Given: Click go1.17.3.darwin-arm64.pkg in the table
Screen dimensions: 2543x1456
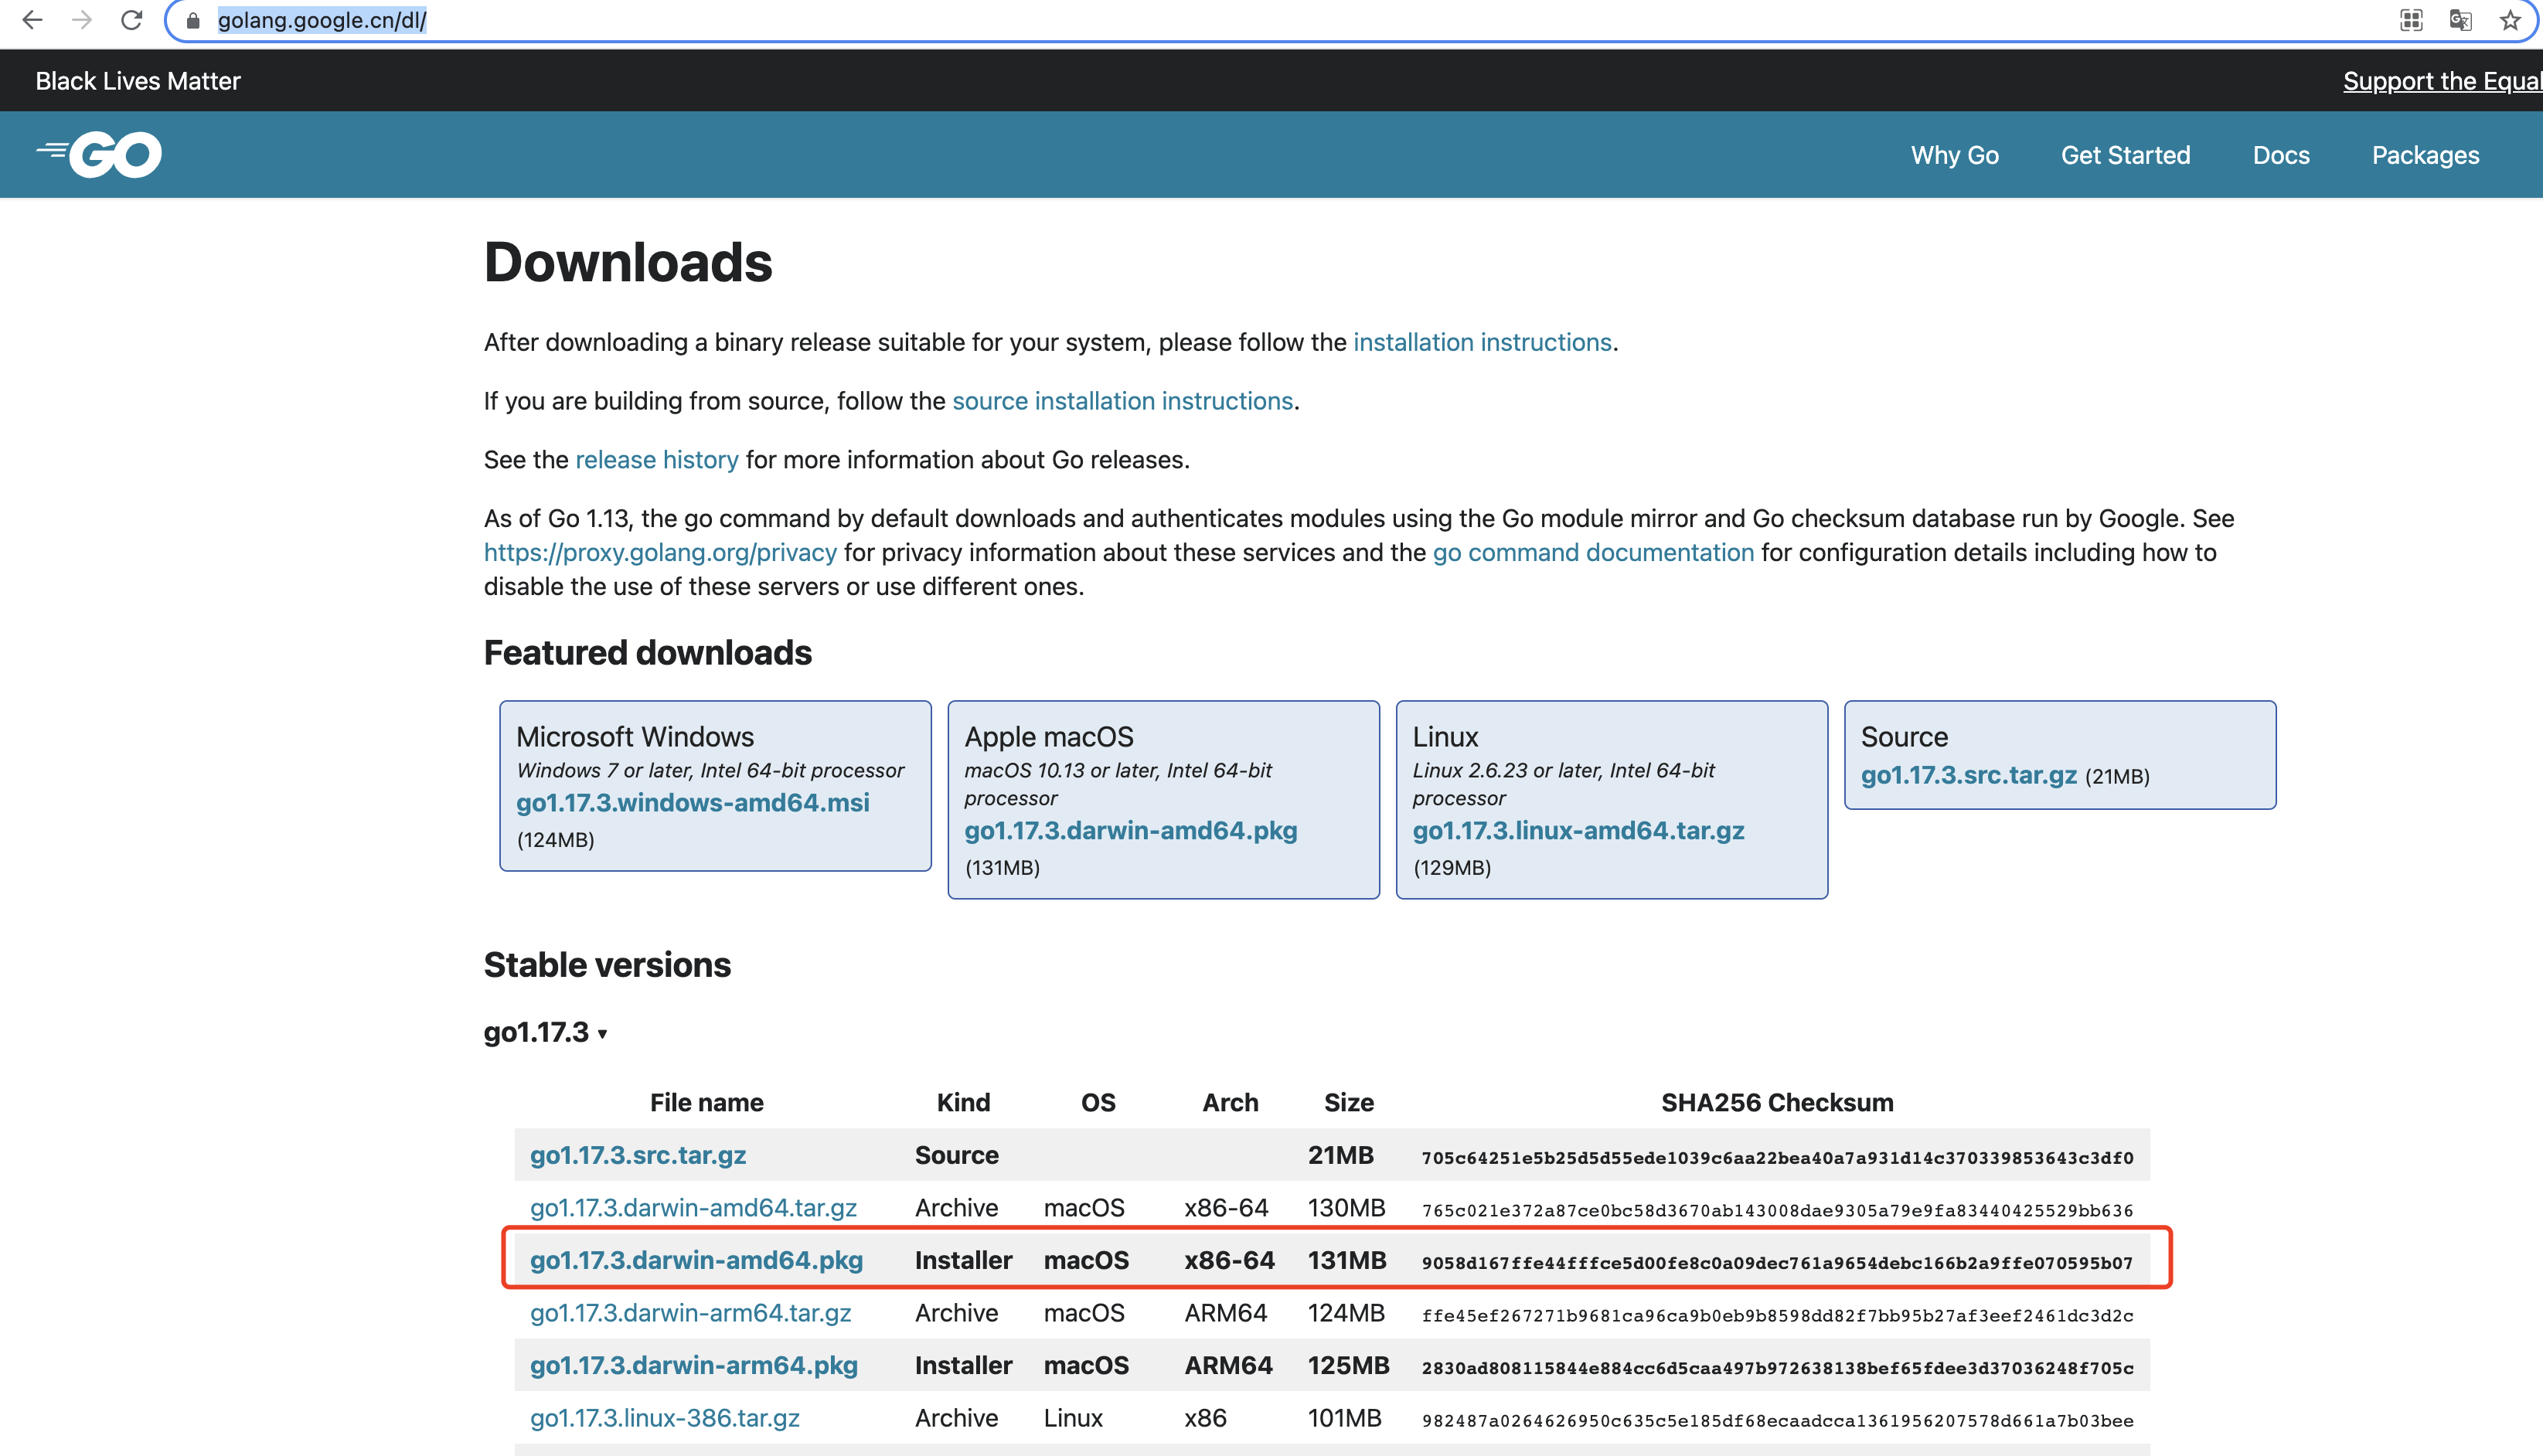Looking at the screenshot, I should (x=693, y=1365).
